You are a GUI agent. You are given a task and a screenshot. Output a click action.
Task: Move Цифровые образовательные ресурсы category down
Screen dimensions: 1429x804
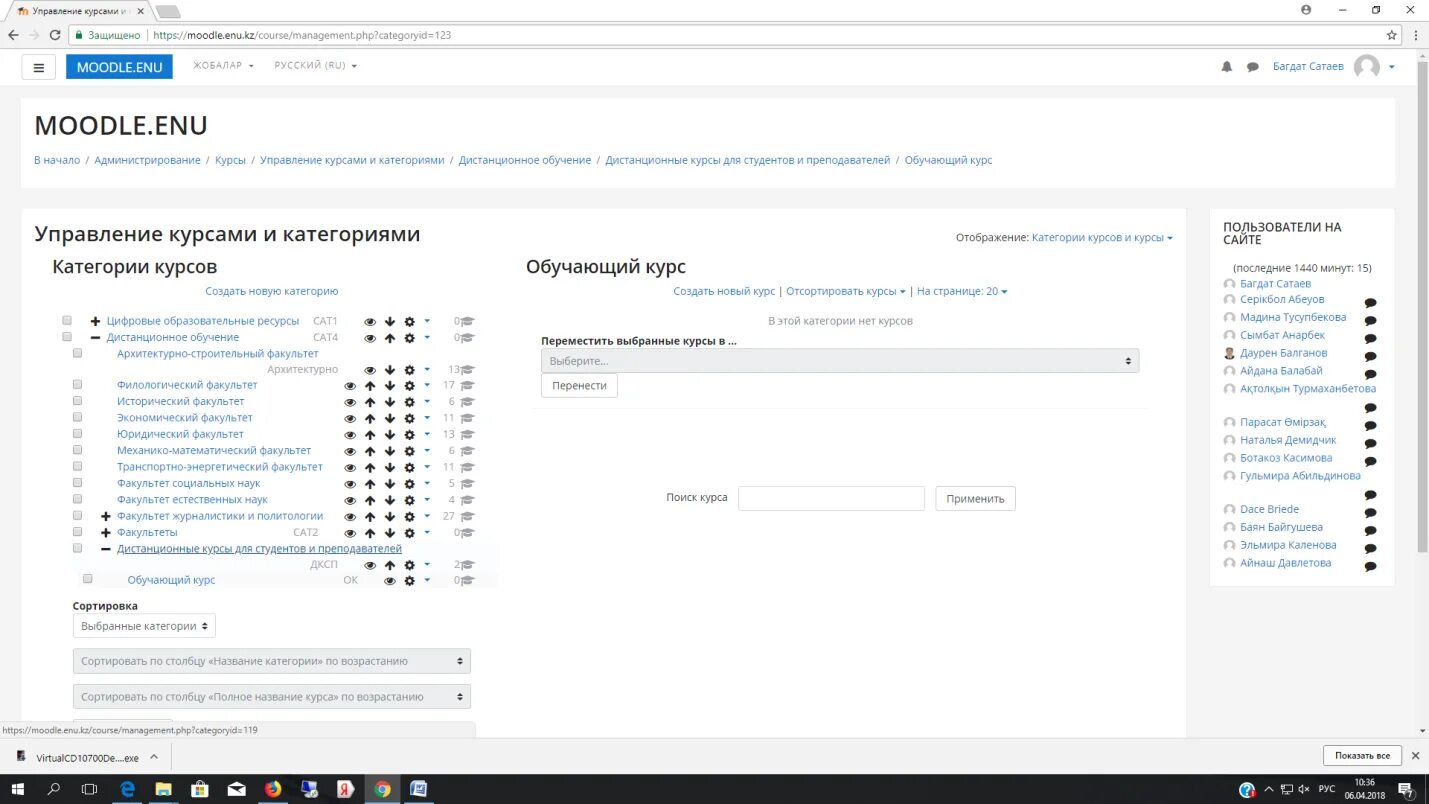(390, 322)
